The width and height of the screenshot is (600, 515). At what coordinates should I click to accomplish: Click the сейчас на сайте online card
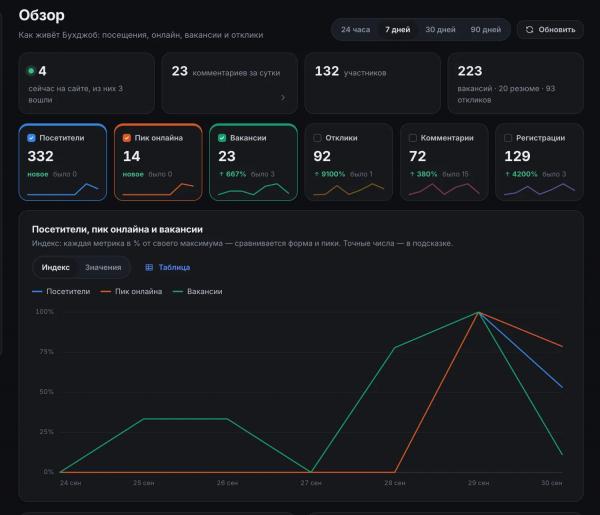tap(86, 83)
